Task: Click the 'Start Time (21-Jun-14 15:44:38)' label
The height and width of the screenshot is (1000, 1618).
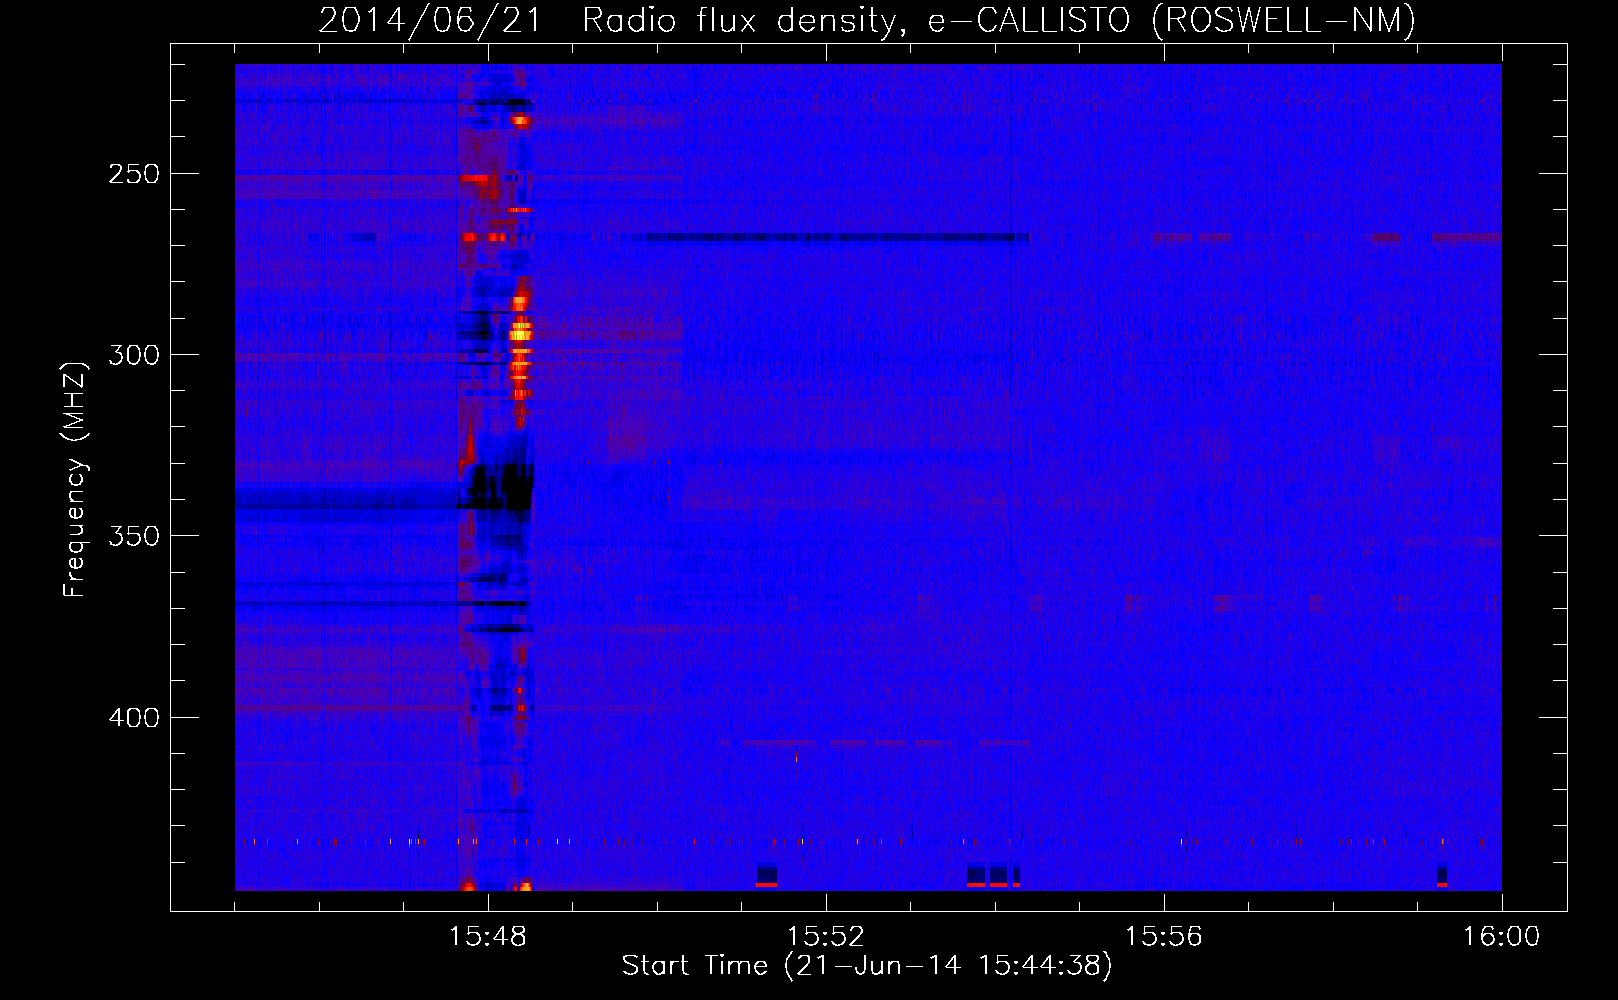Action: 867,966
